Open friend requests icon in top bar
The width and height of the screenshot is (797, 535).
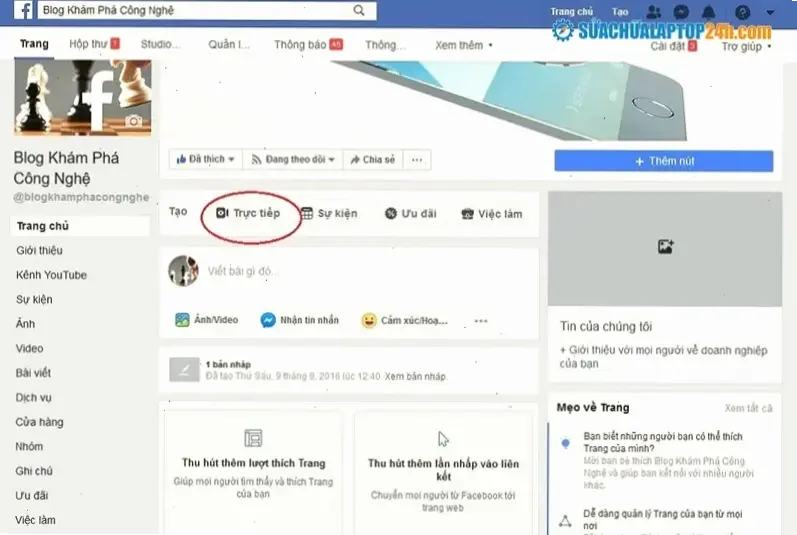tap(653, 12)
